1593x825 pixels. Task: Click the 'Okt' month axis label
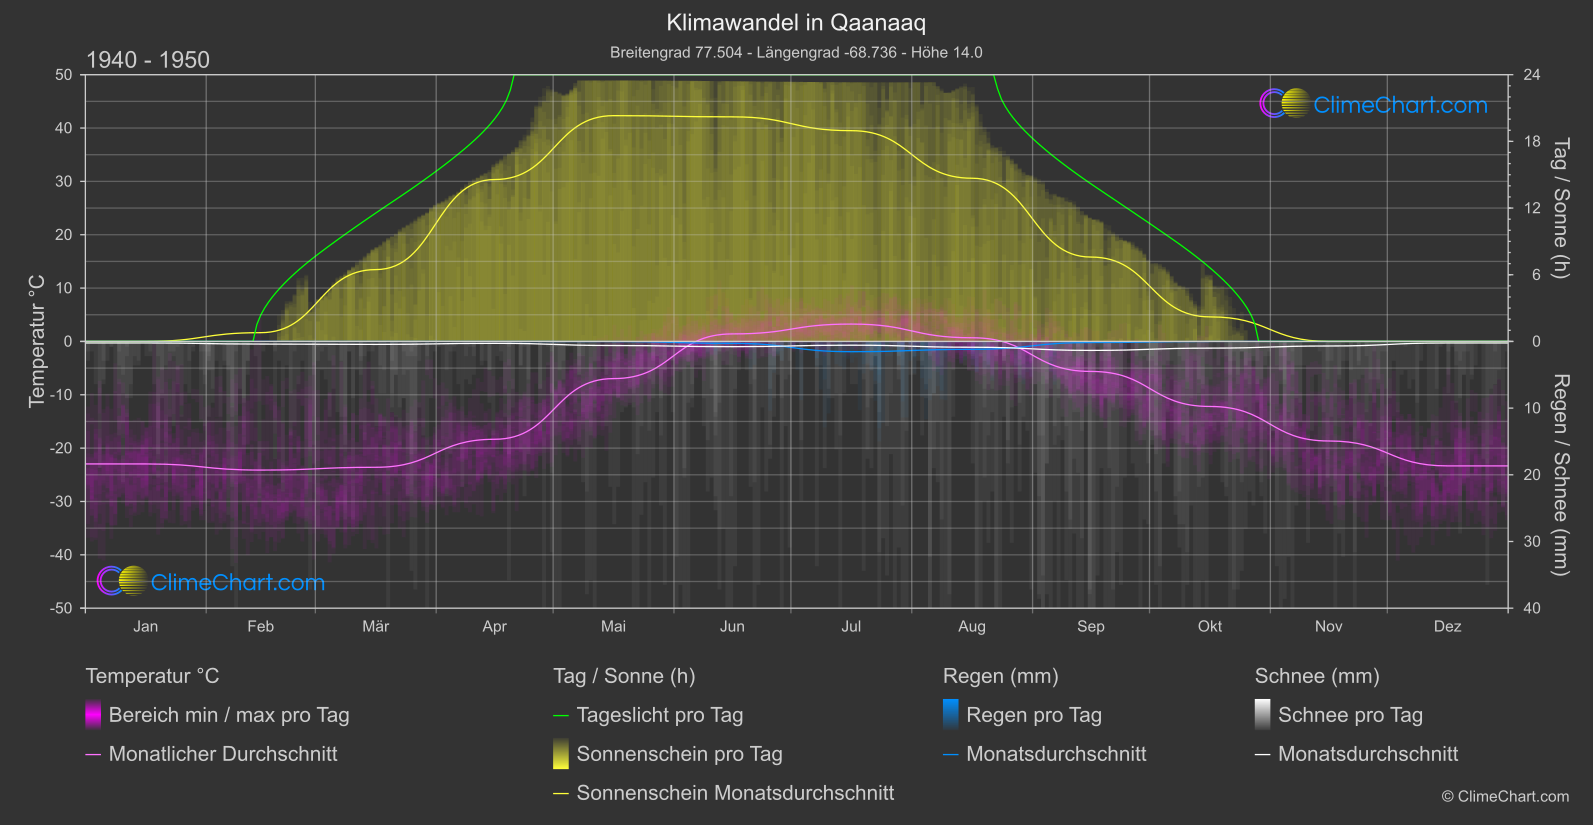click(1210, 626)
